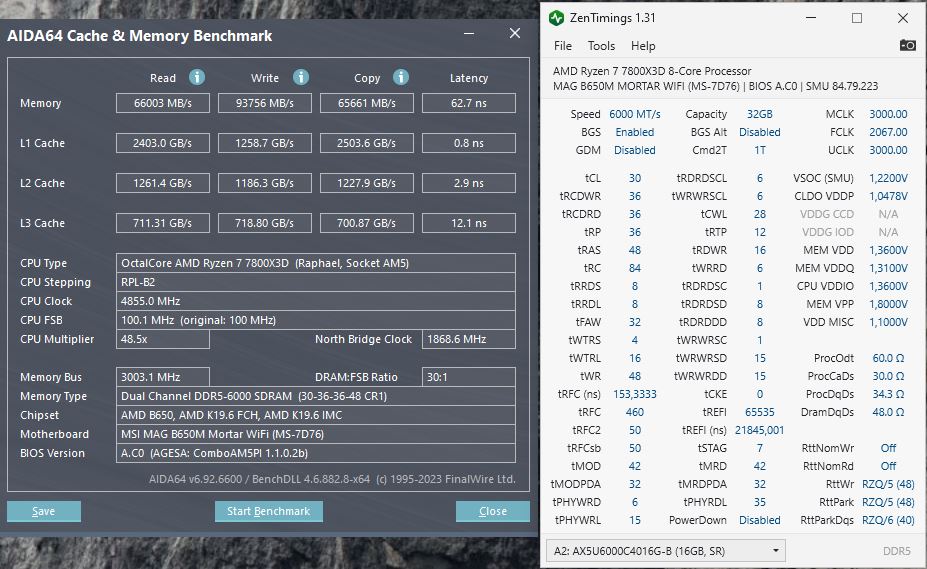This screenshot has height=569, width=927.
Task: Click ProcOdt value 60.0 Ω
Action: click(x=888, y=358)
